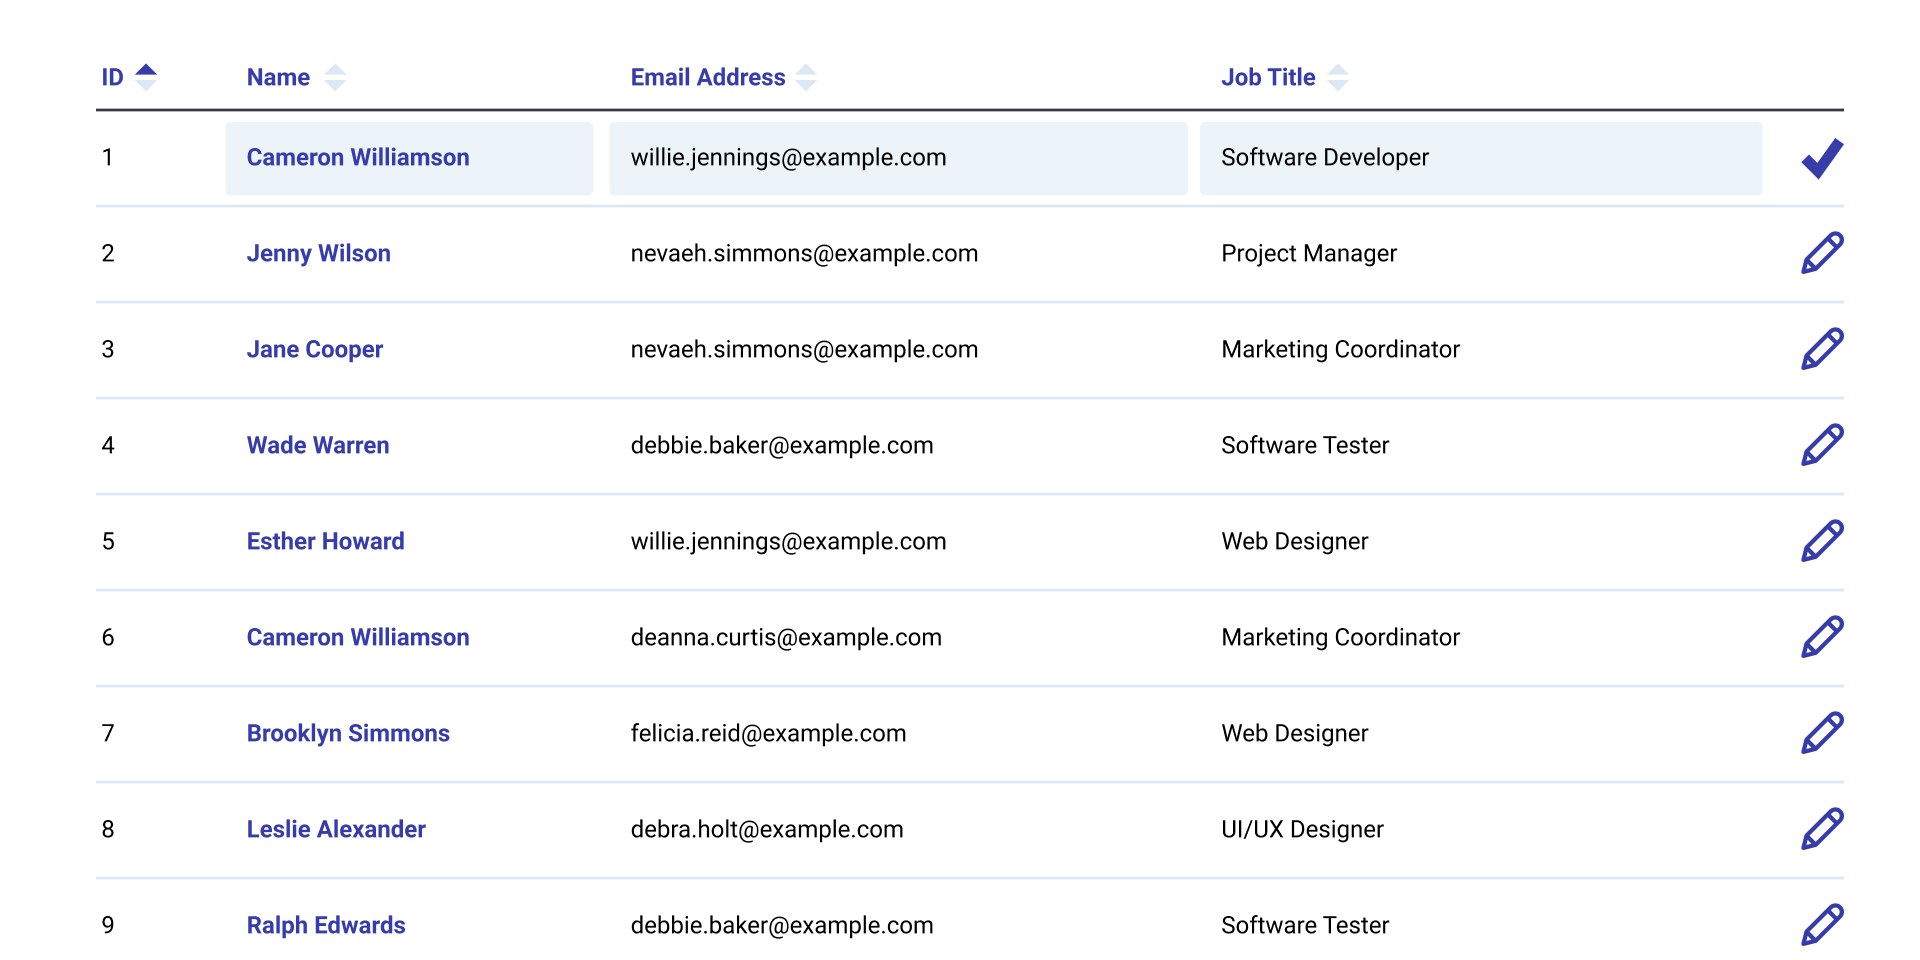Toggle sort arrows next to Name
The image size is (1920, 960).
335,77
